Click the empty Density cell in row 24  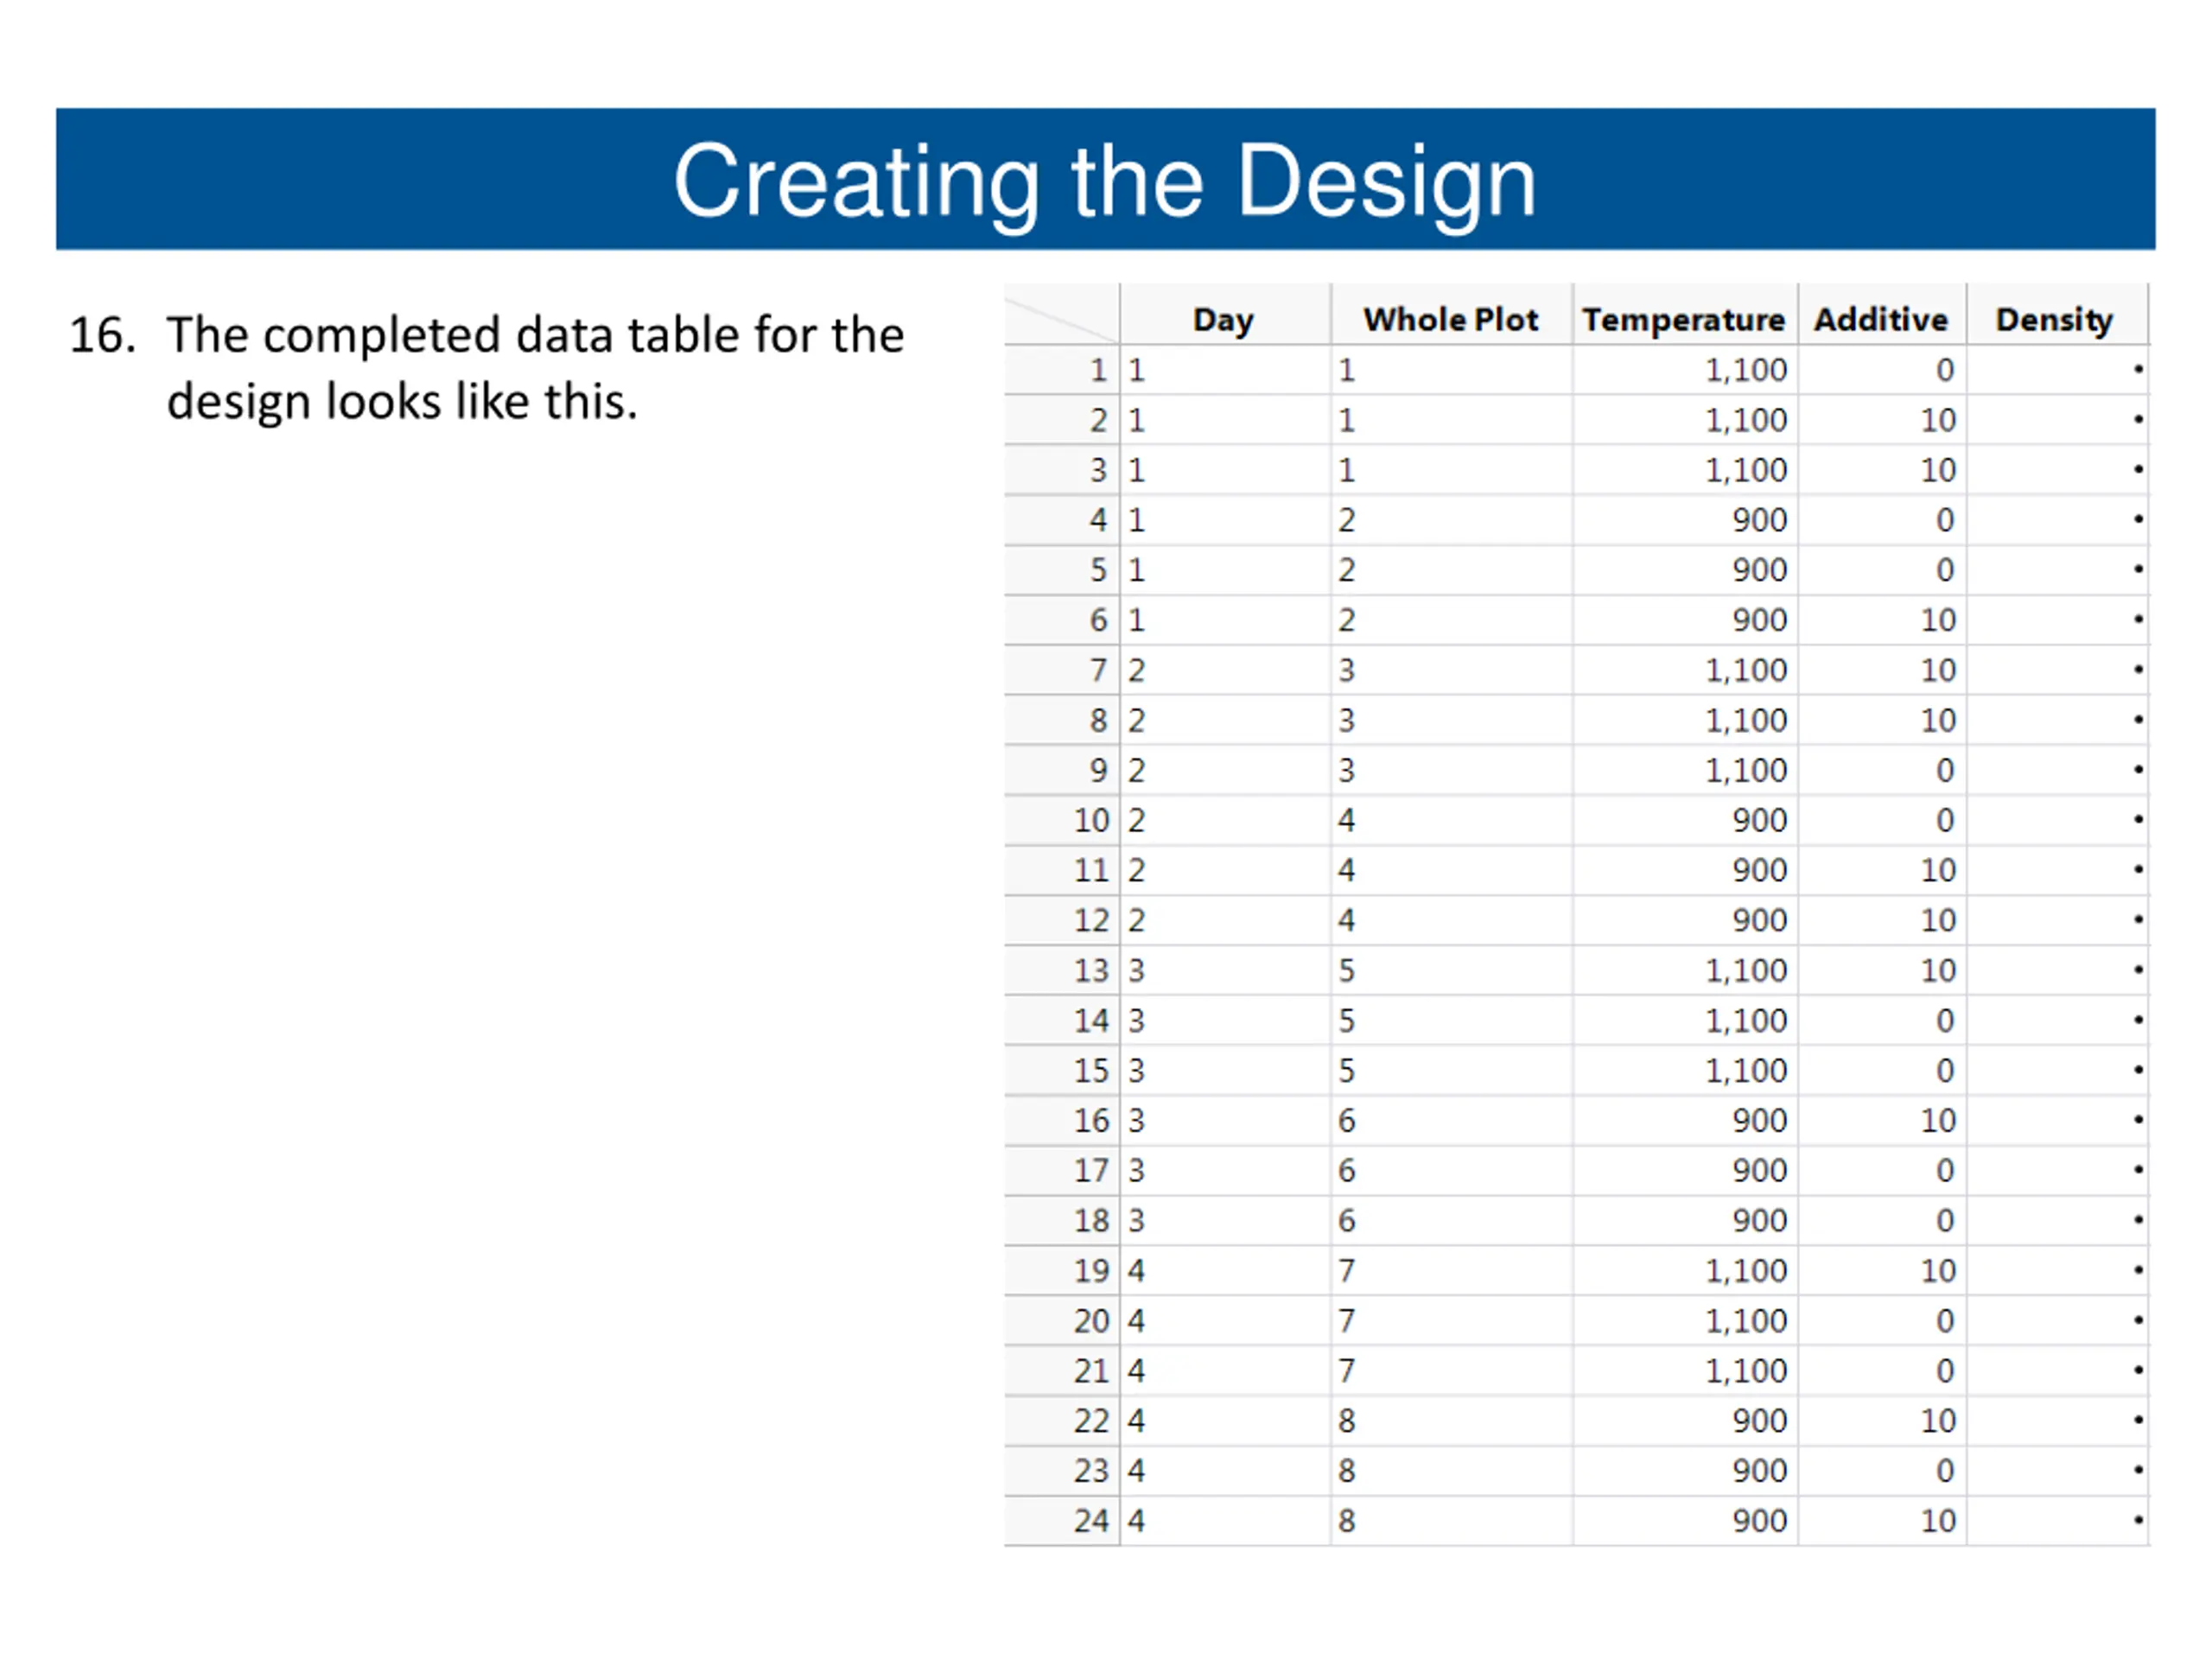coord(2056,1520)
